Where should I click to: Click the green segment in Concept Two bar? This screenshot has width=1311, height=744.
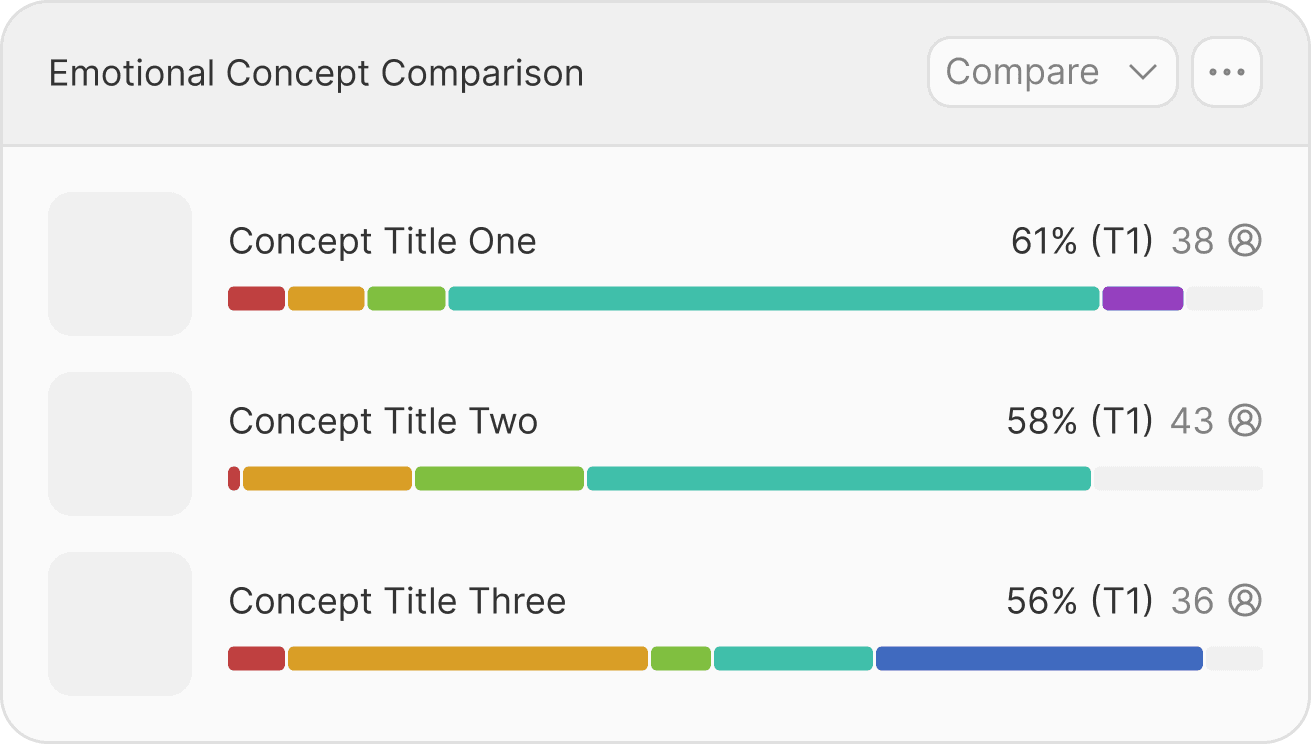pos(499,478)
